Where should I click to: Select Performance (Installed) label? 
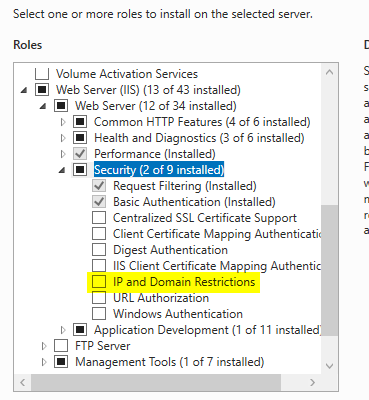point(155,154)
